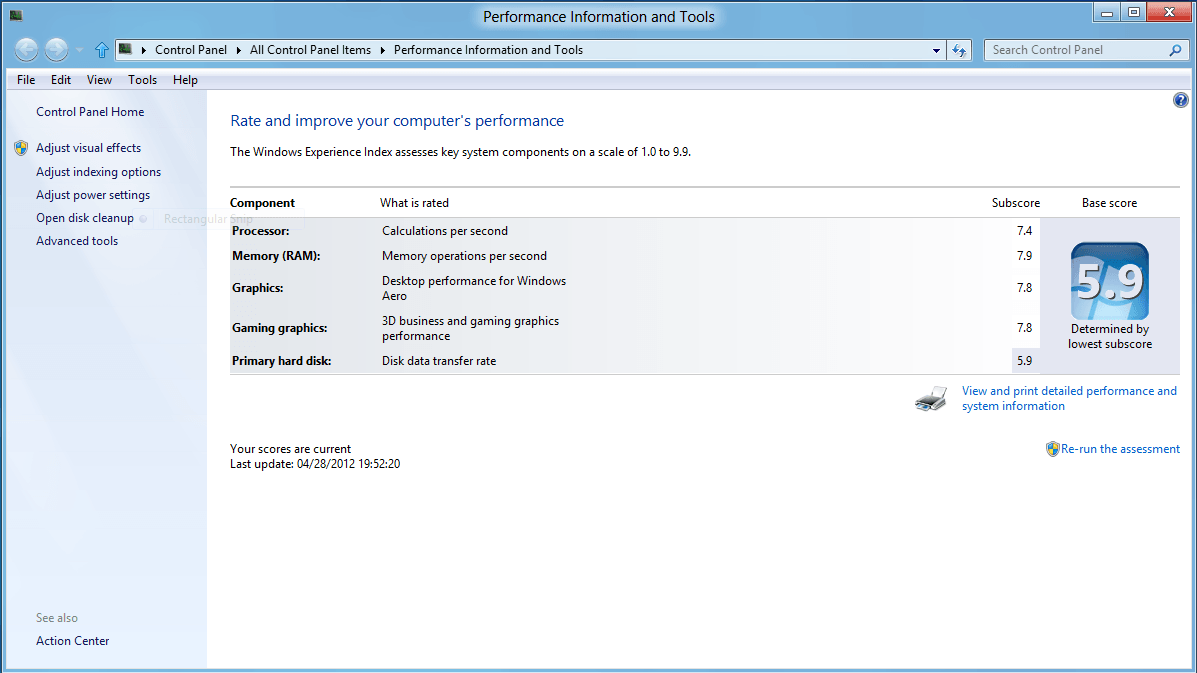Click the shield icon beside Re-run the assessment
The height and width of the screenshot is (673, 1197).
[x=1053, y=449]
